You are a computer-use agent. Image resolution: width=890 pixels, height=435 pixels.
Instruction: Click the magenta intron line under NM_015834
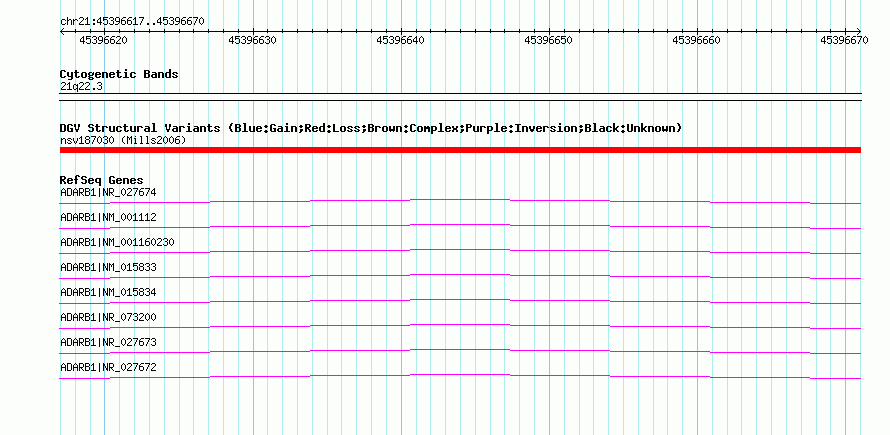tap(460, 300)
